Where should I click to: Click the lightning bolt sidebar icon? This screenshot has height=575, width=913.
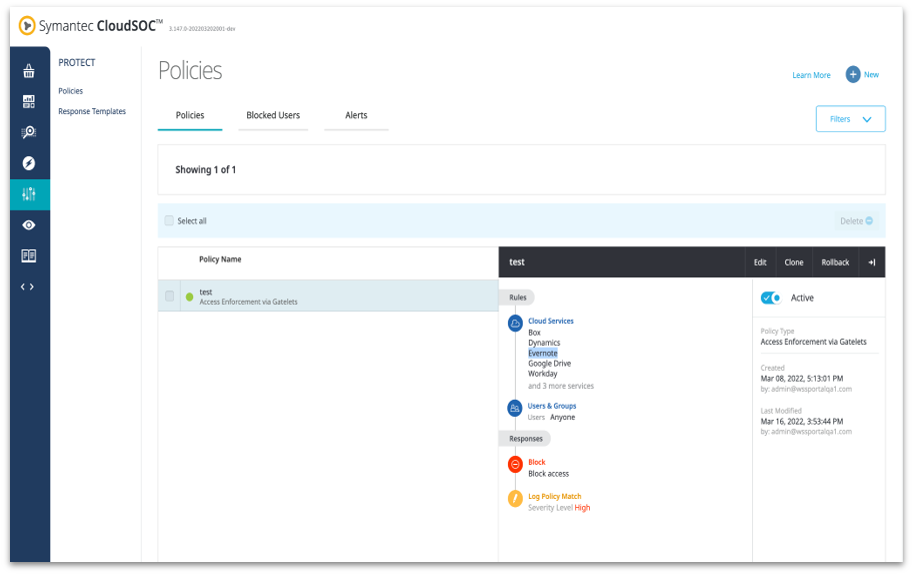(x=29, y=163)
